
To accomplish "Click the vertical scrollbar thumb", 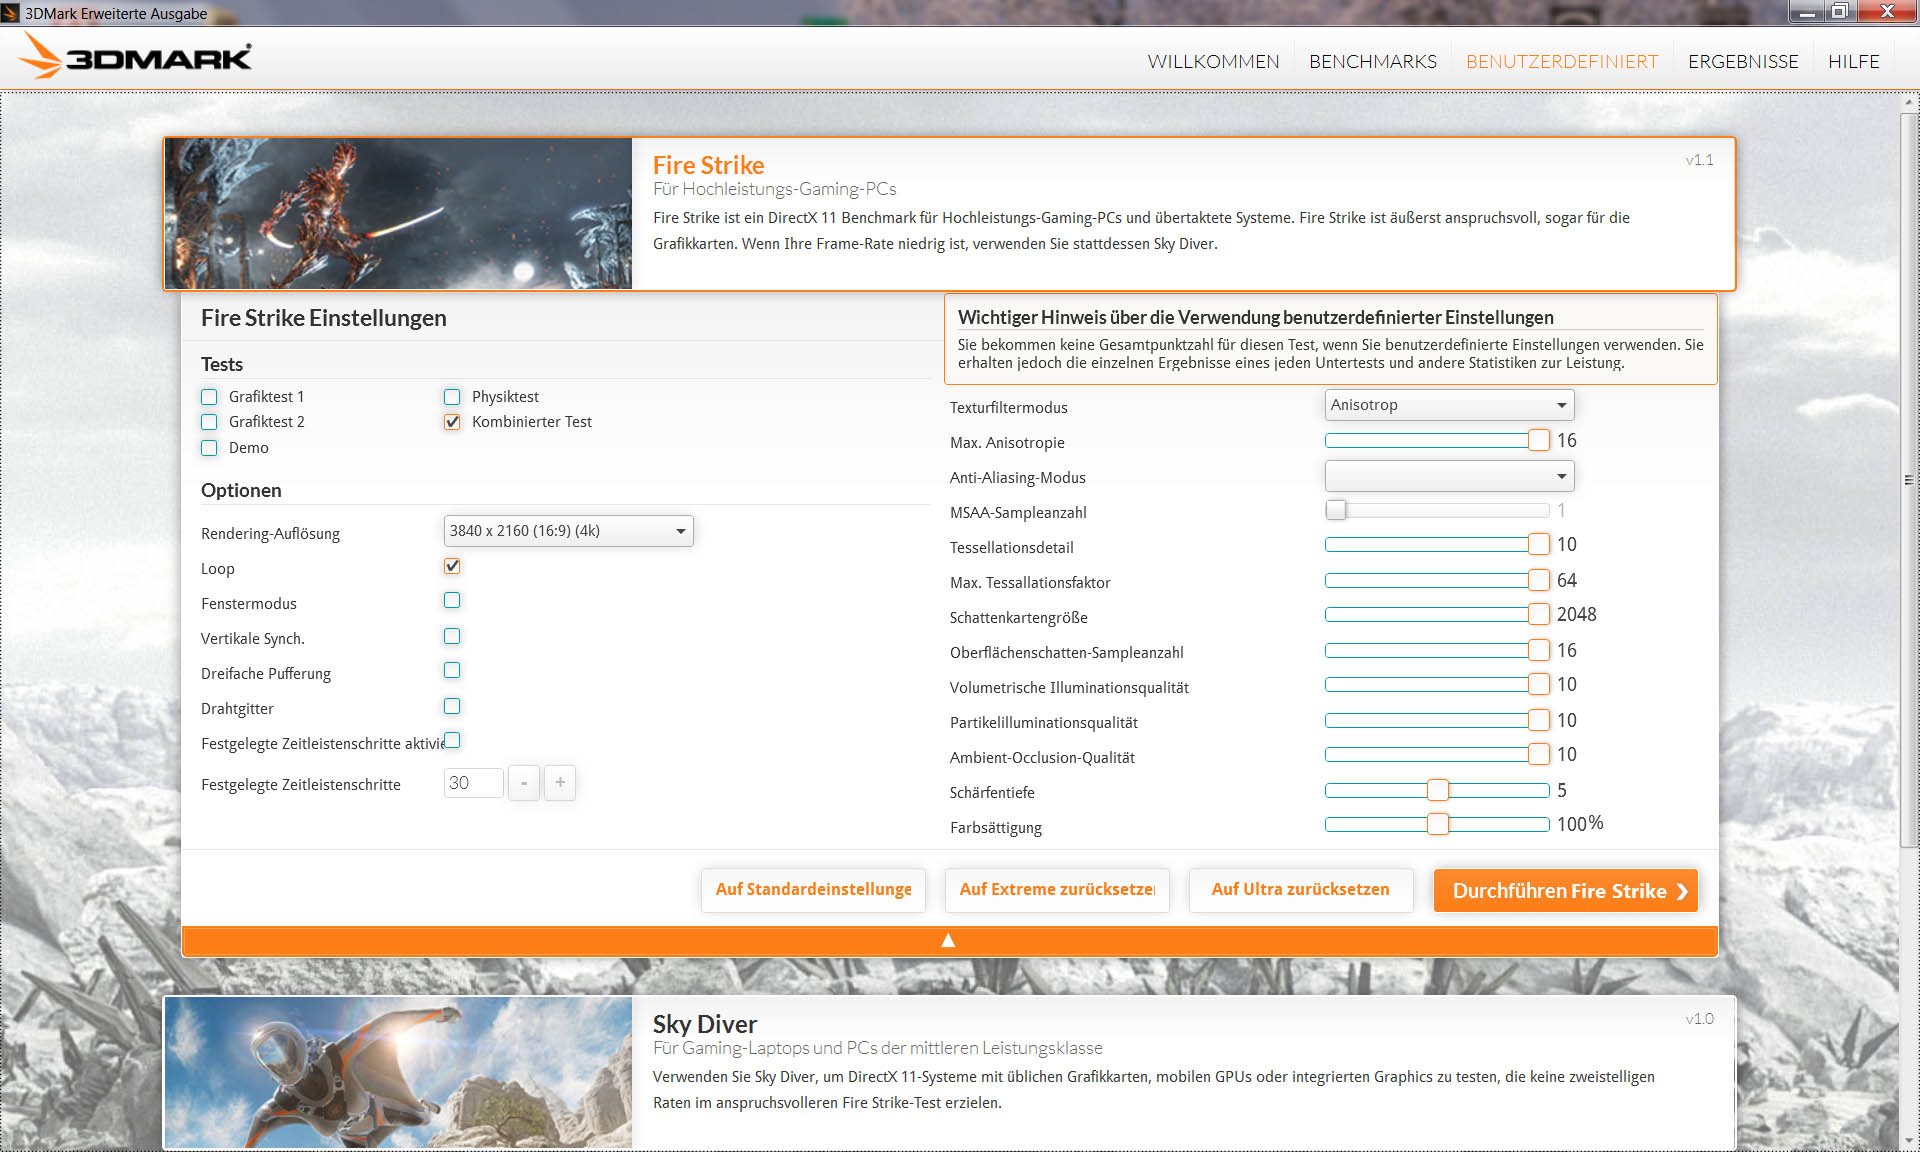I will pyautogui.click(x=1909, y=480).
